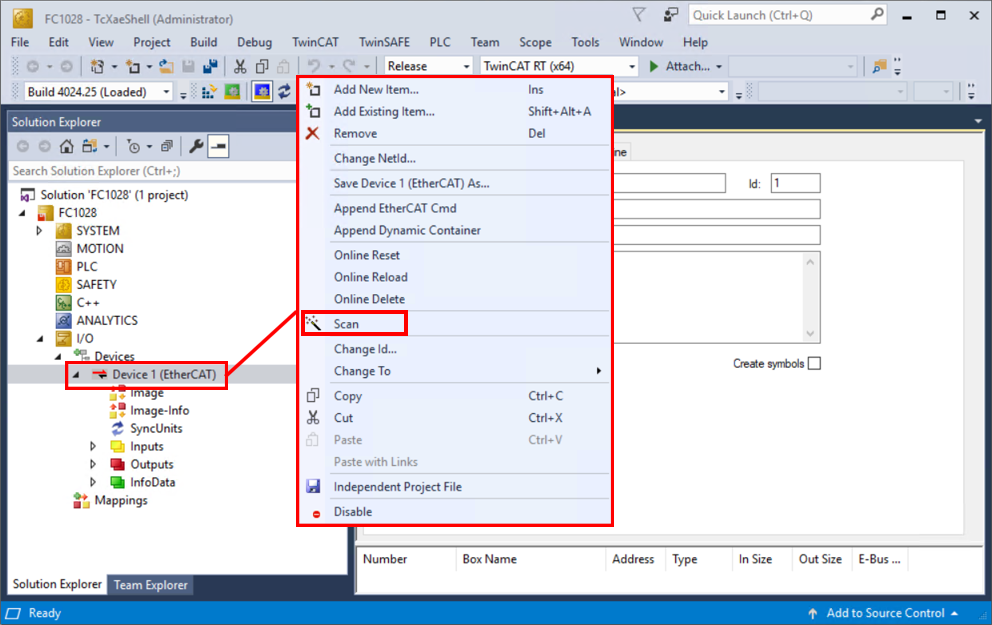The image size is (992, 625).
Task: Toggle the Create symbols checkbox
Action: [814, 364]
